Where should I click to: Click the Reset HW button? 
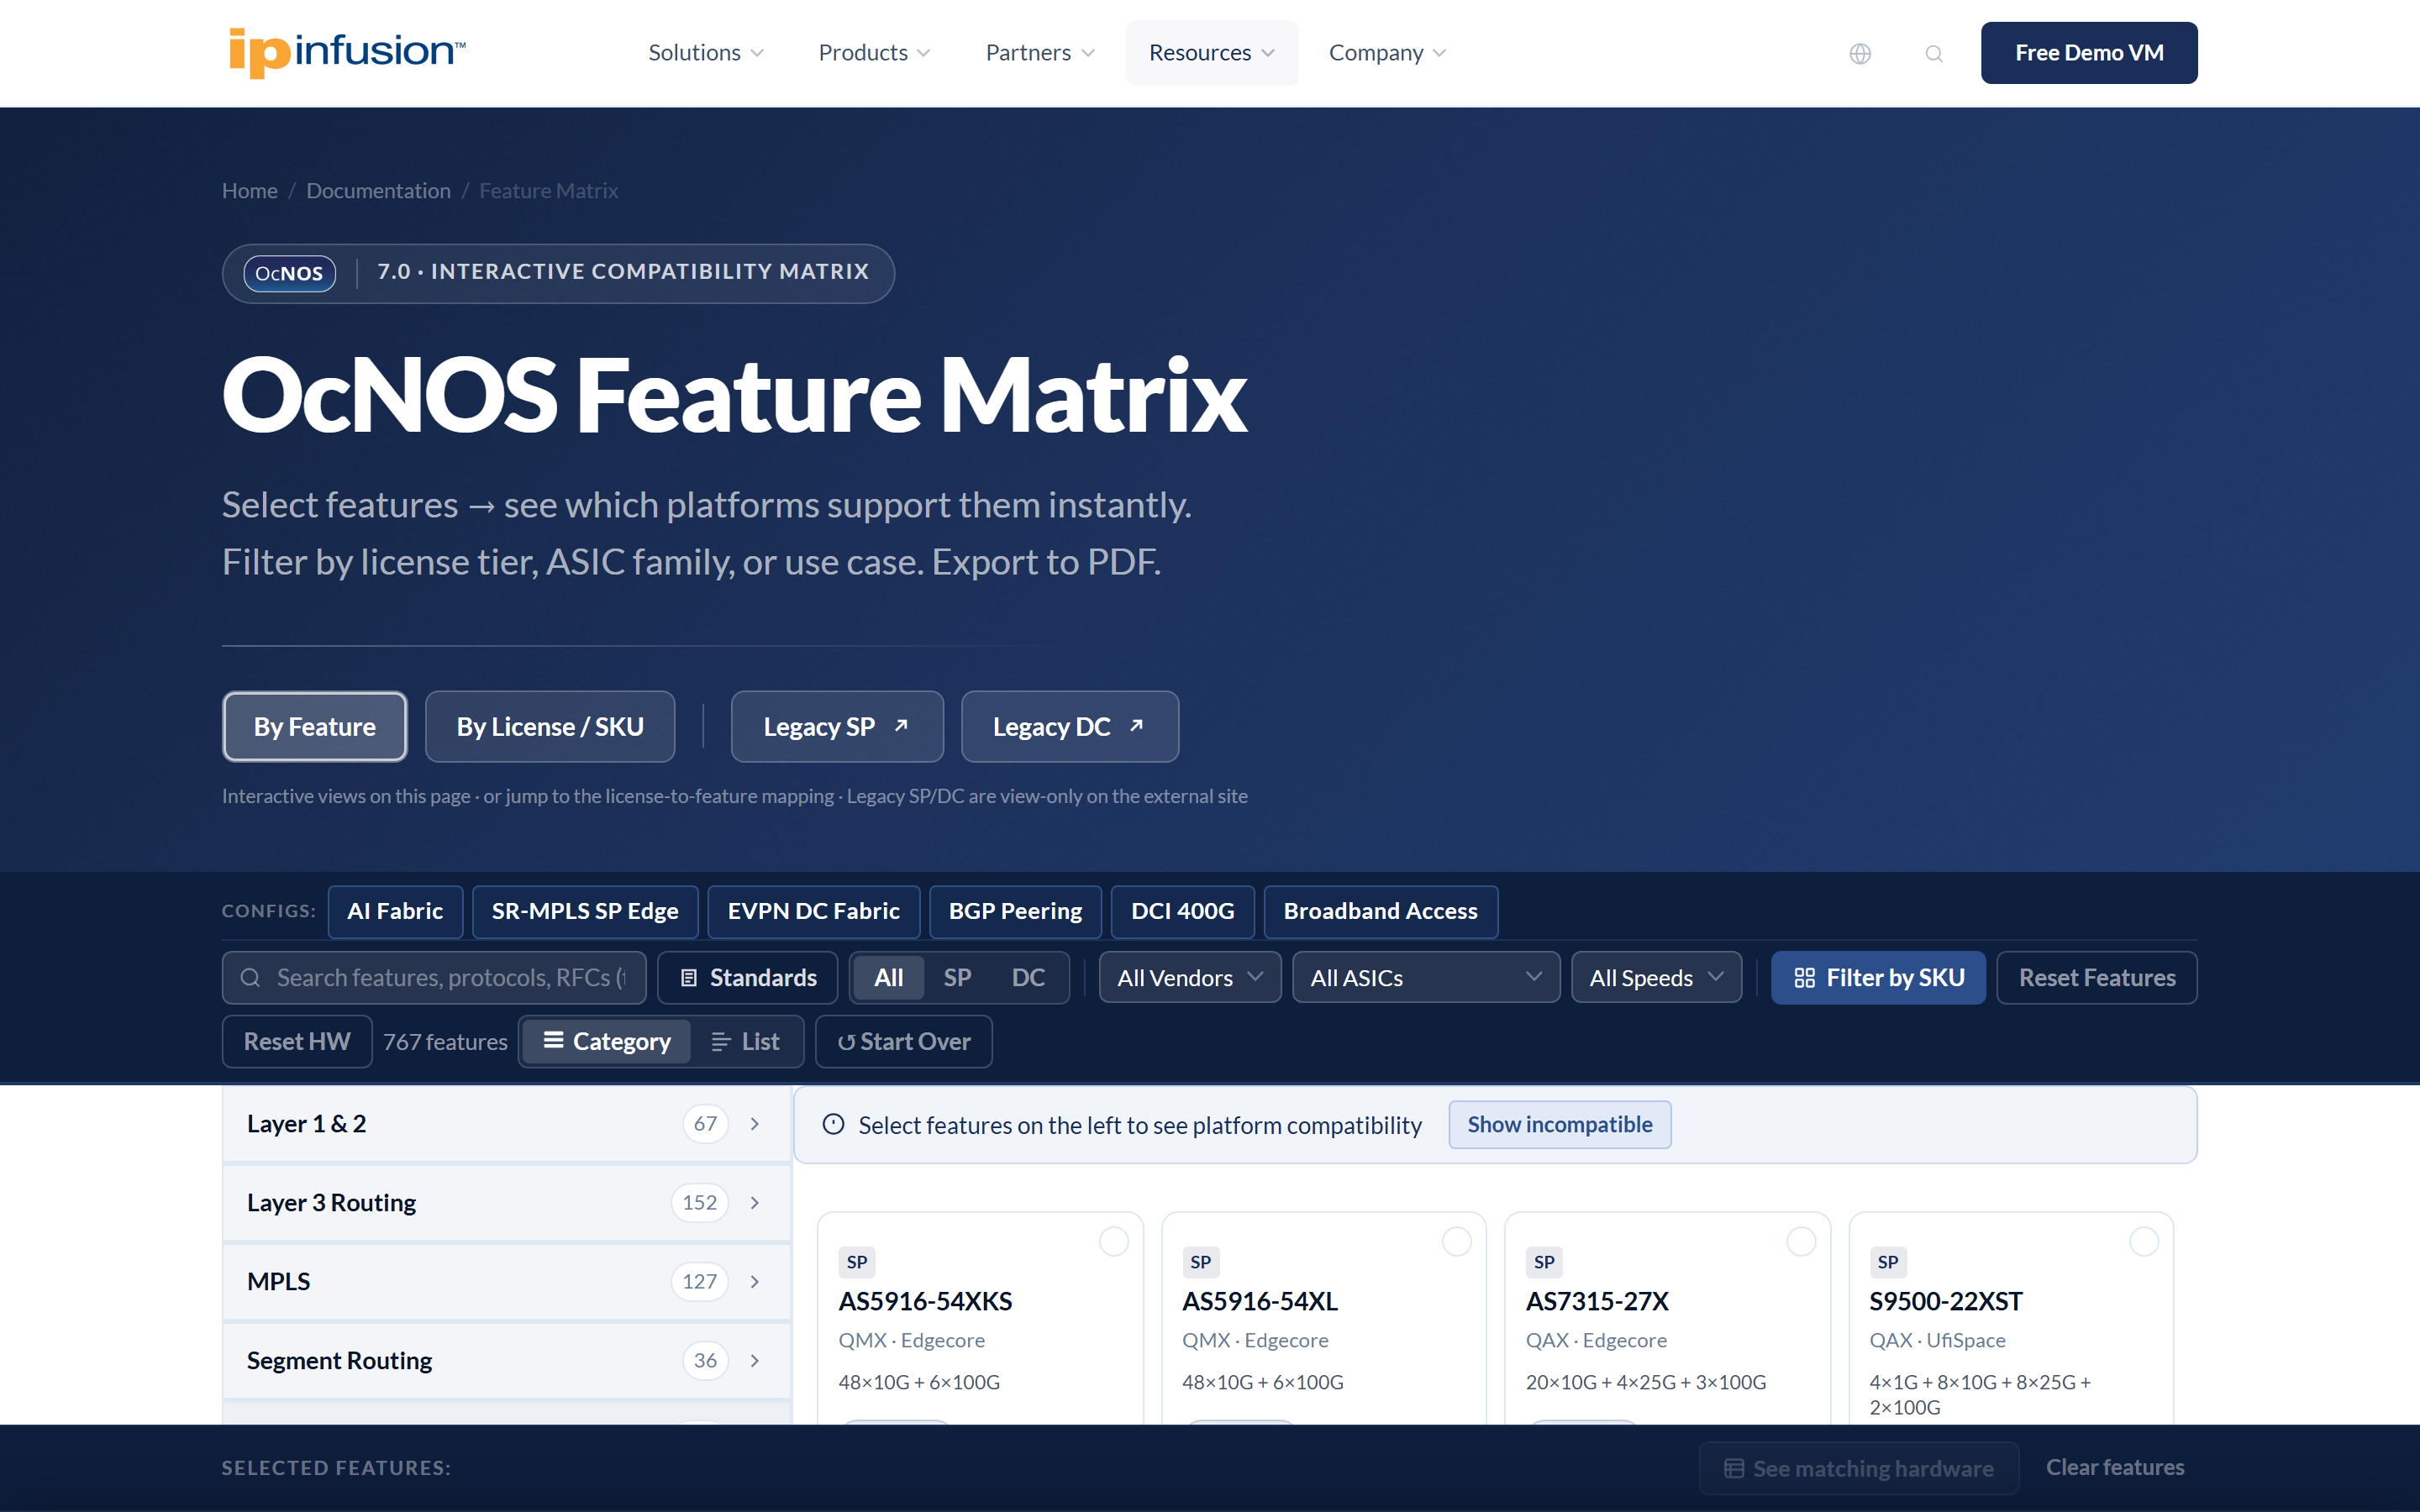click(x=297, y=1042)
